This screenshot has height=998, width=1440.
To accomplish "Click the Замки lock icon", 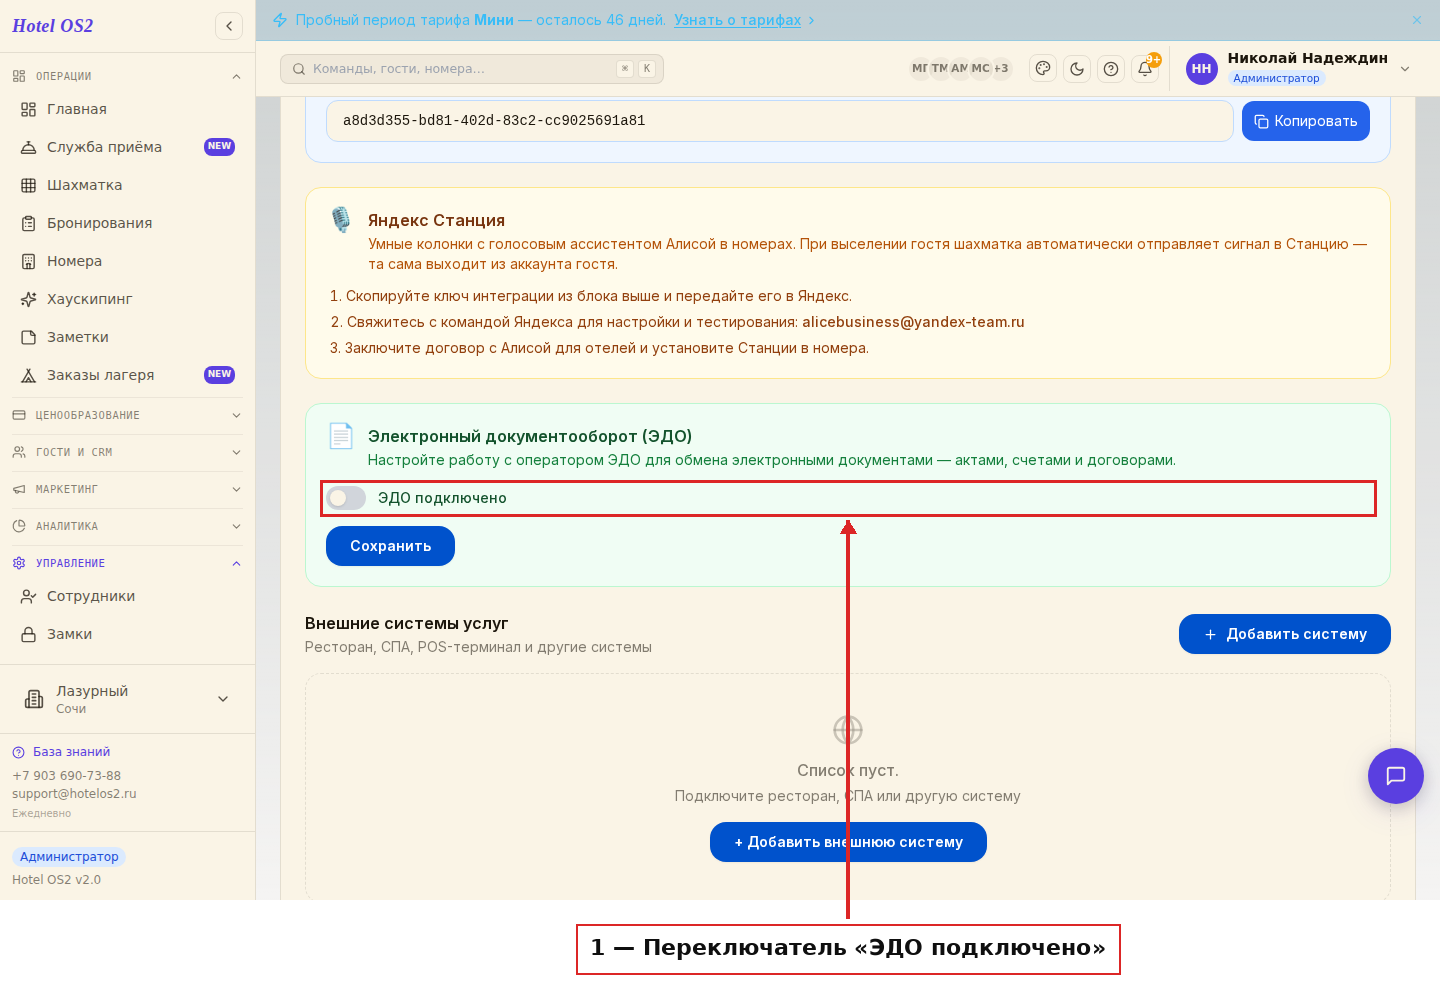I will (29, 634).
